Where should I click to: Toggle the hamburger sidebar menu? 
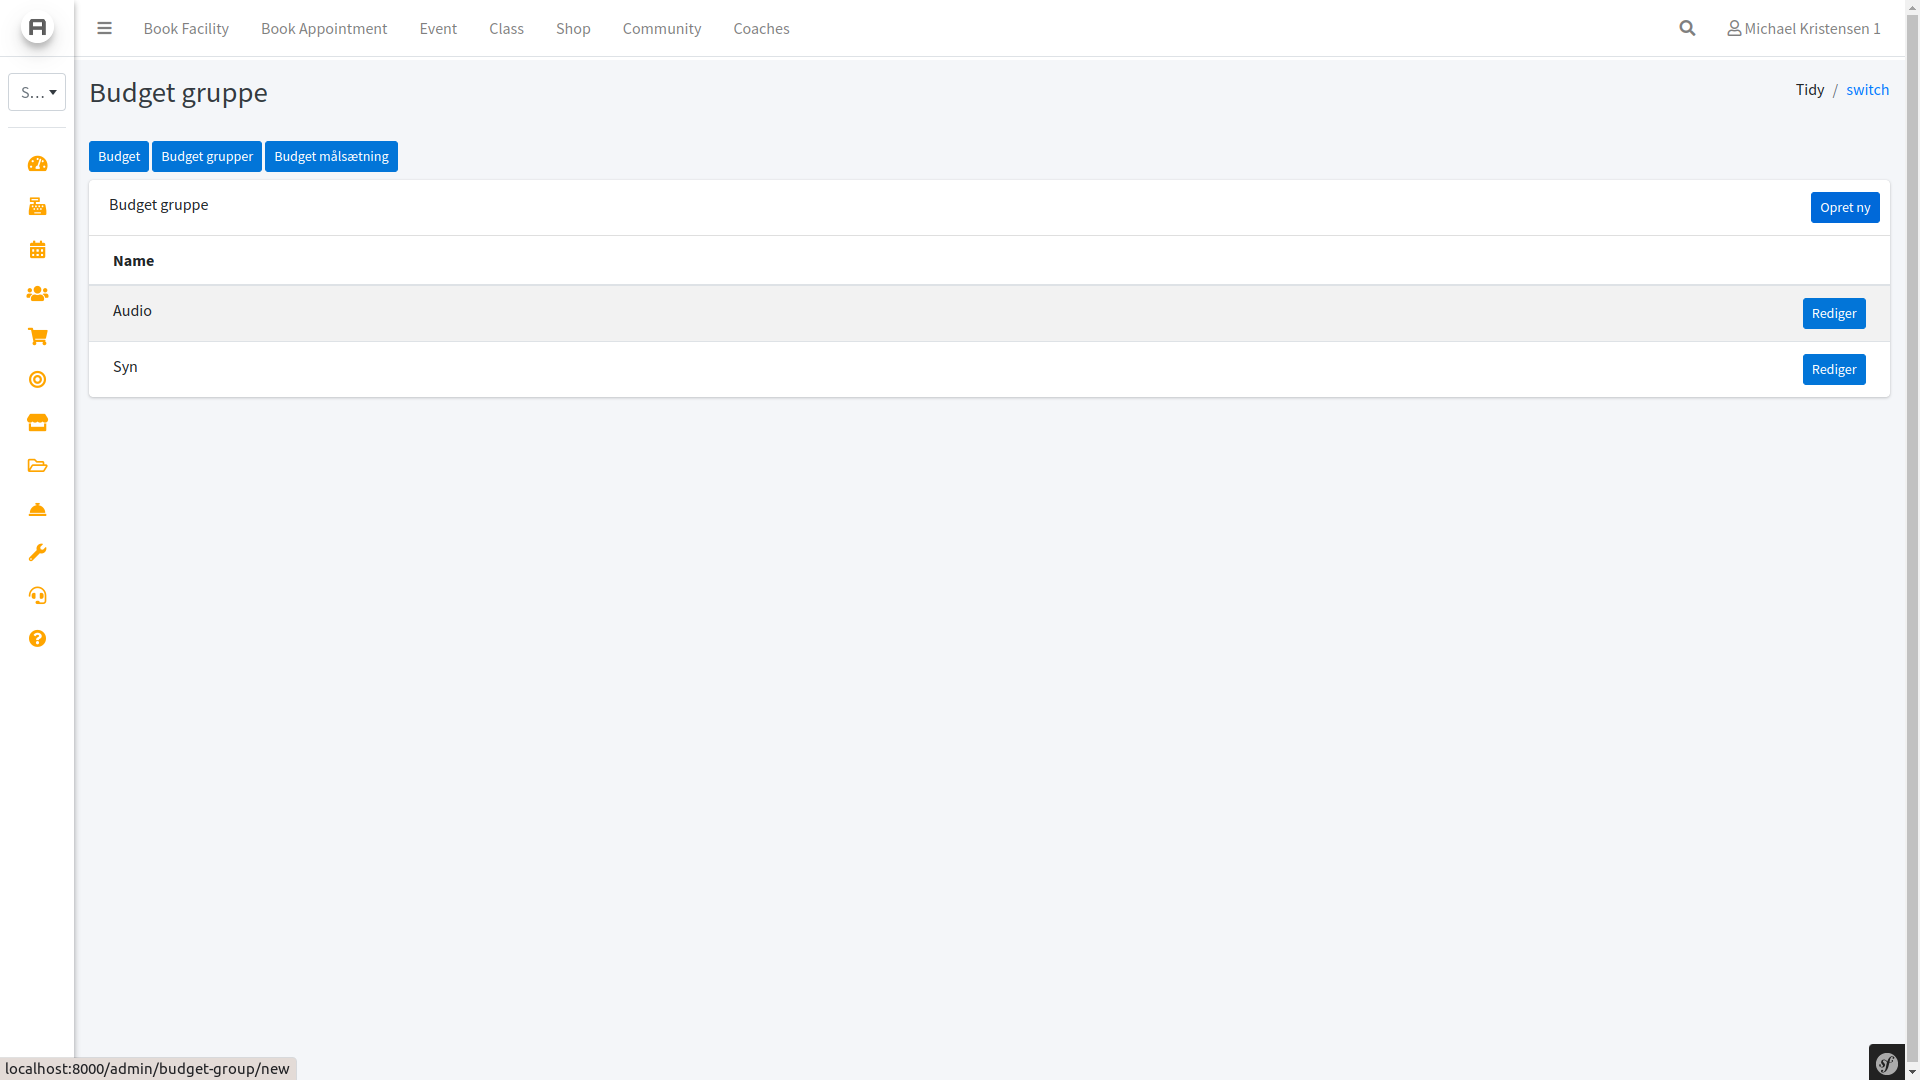(104, 28)
